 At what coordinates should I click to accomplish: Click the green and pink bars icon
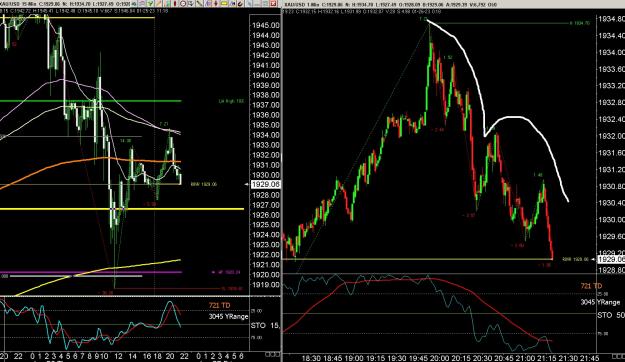(x=167, y=4)
